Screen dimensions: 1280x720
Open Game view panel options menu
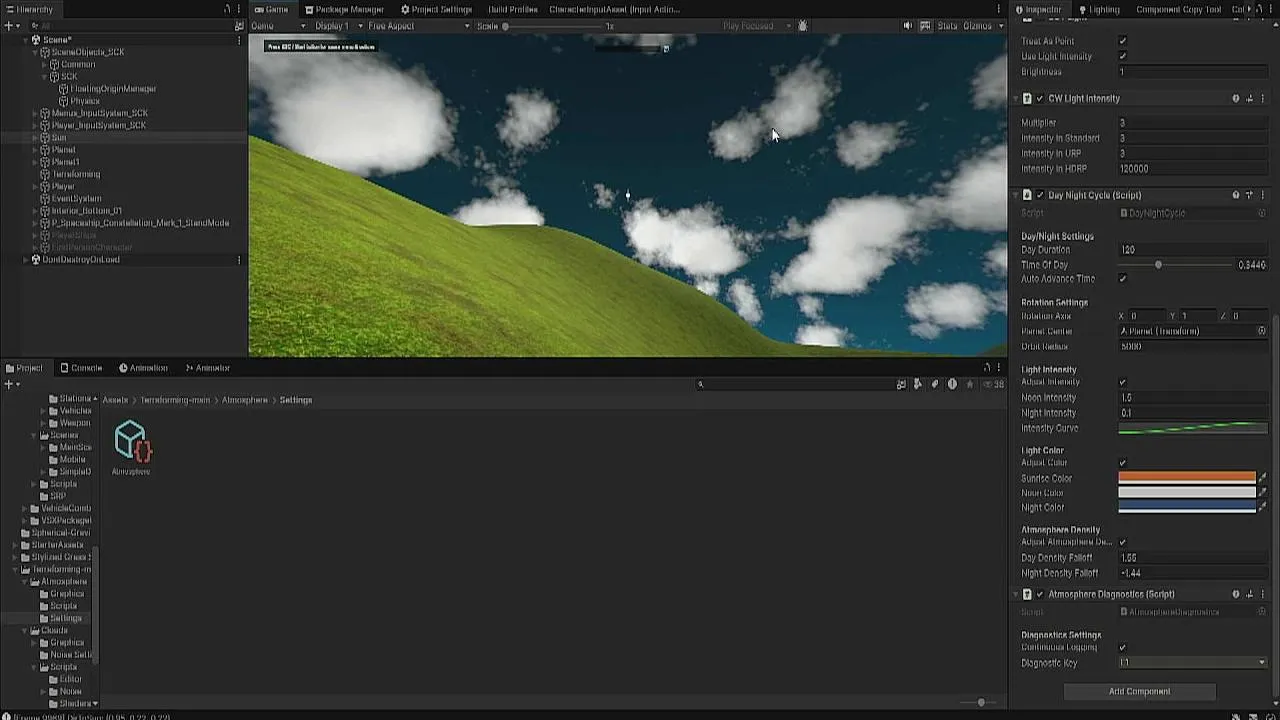point(999,9)
